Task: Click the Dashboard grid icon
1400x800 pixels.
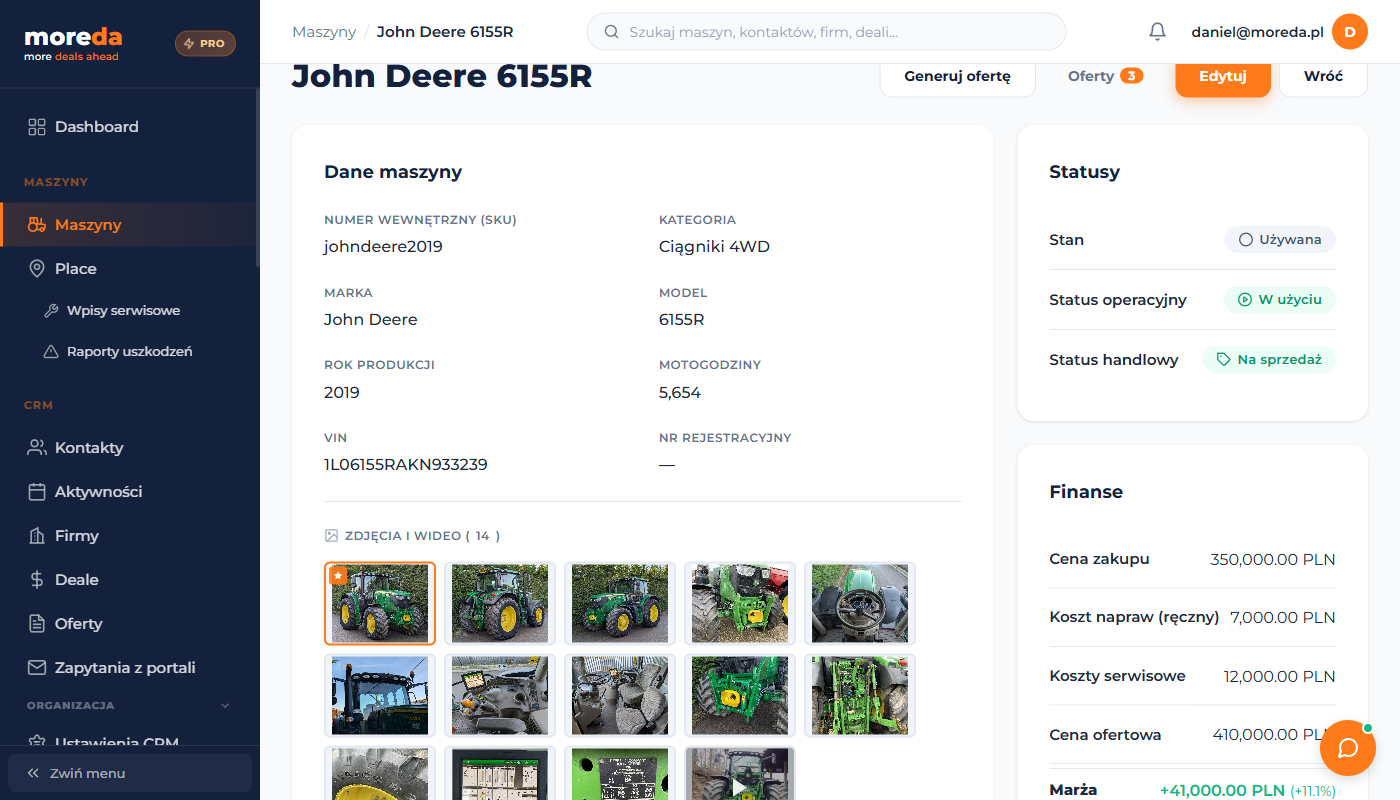Action: coord(37,127)
